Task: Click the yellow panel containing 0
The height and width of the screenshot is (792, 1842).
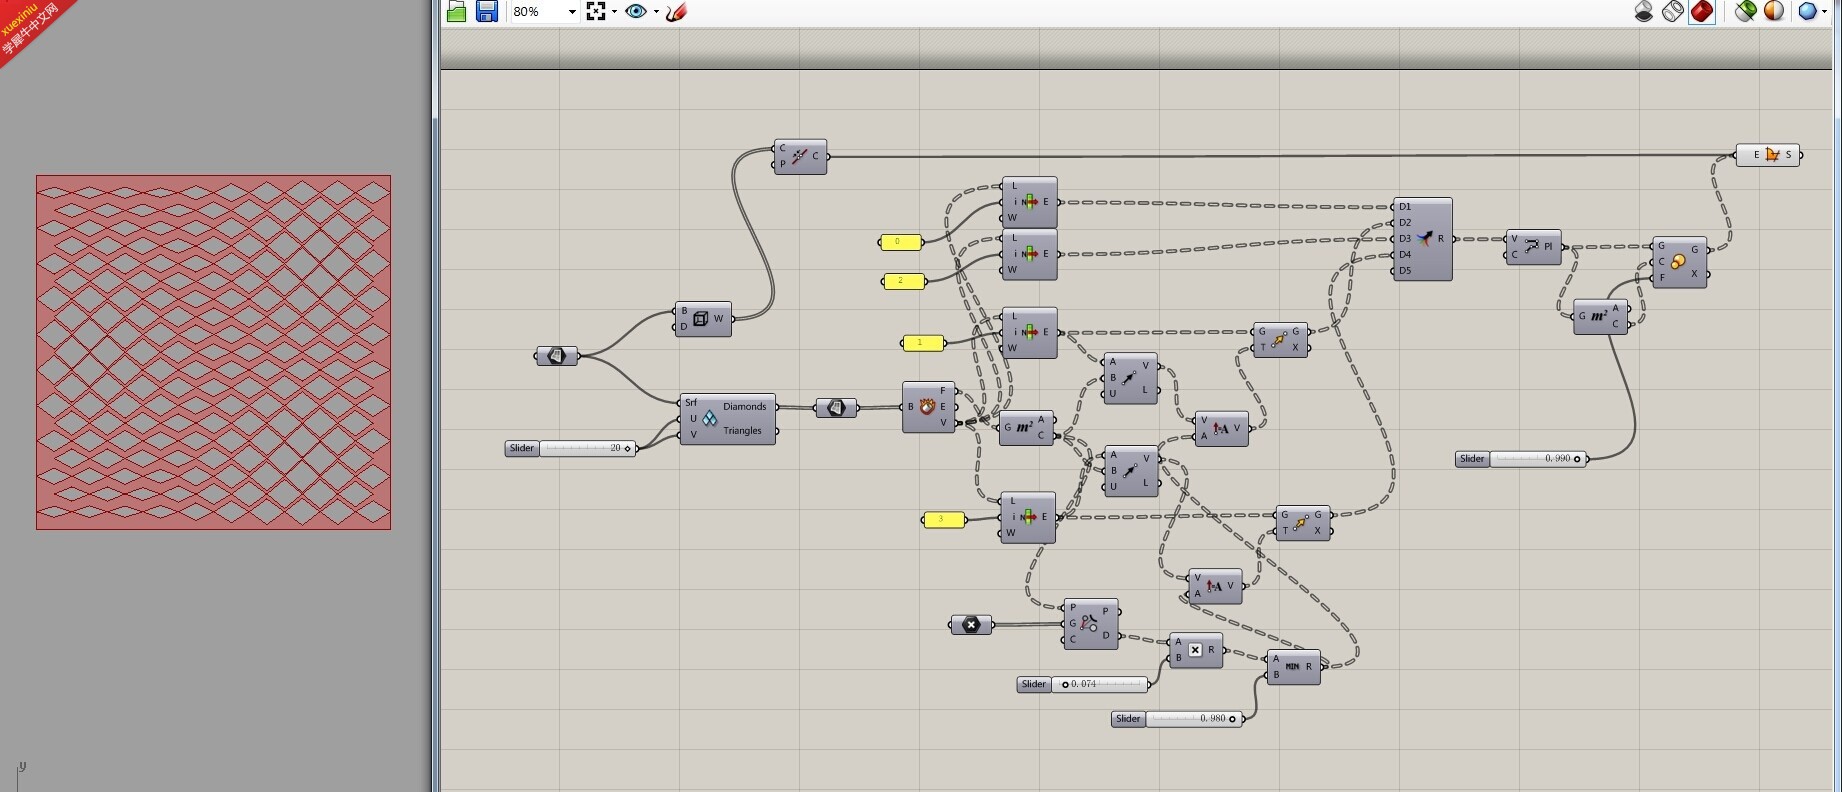Action: coord(900,242)
